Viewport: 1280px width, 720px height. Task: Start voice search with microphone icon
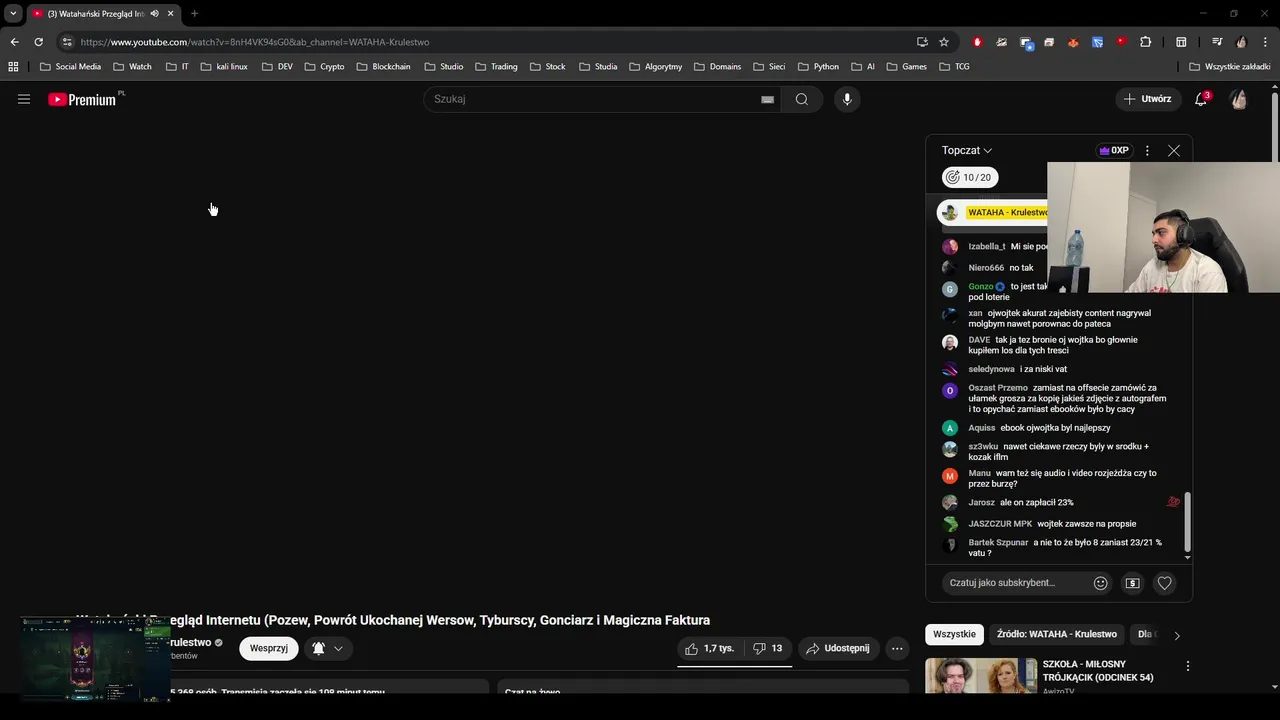click(847, 99)
